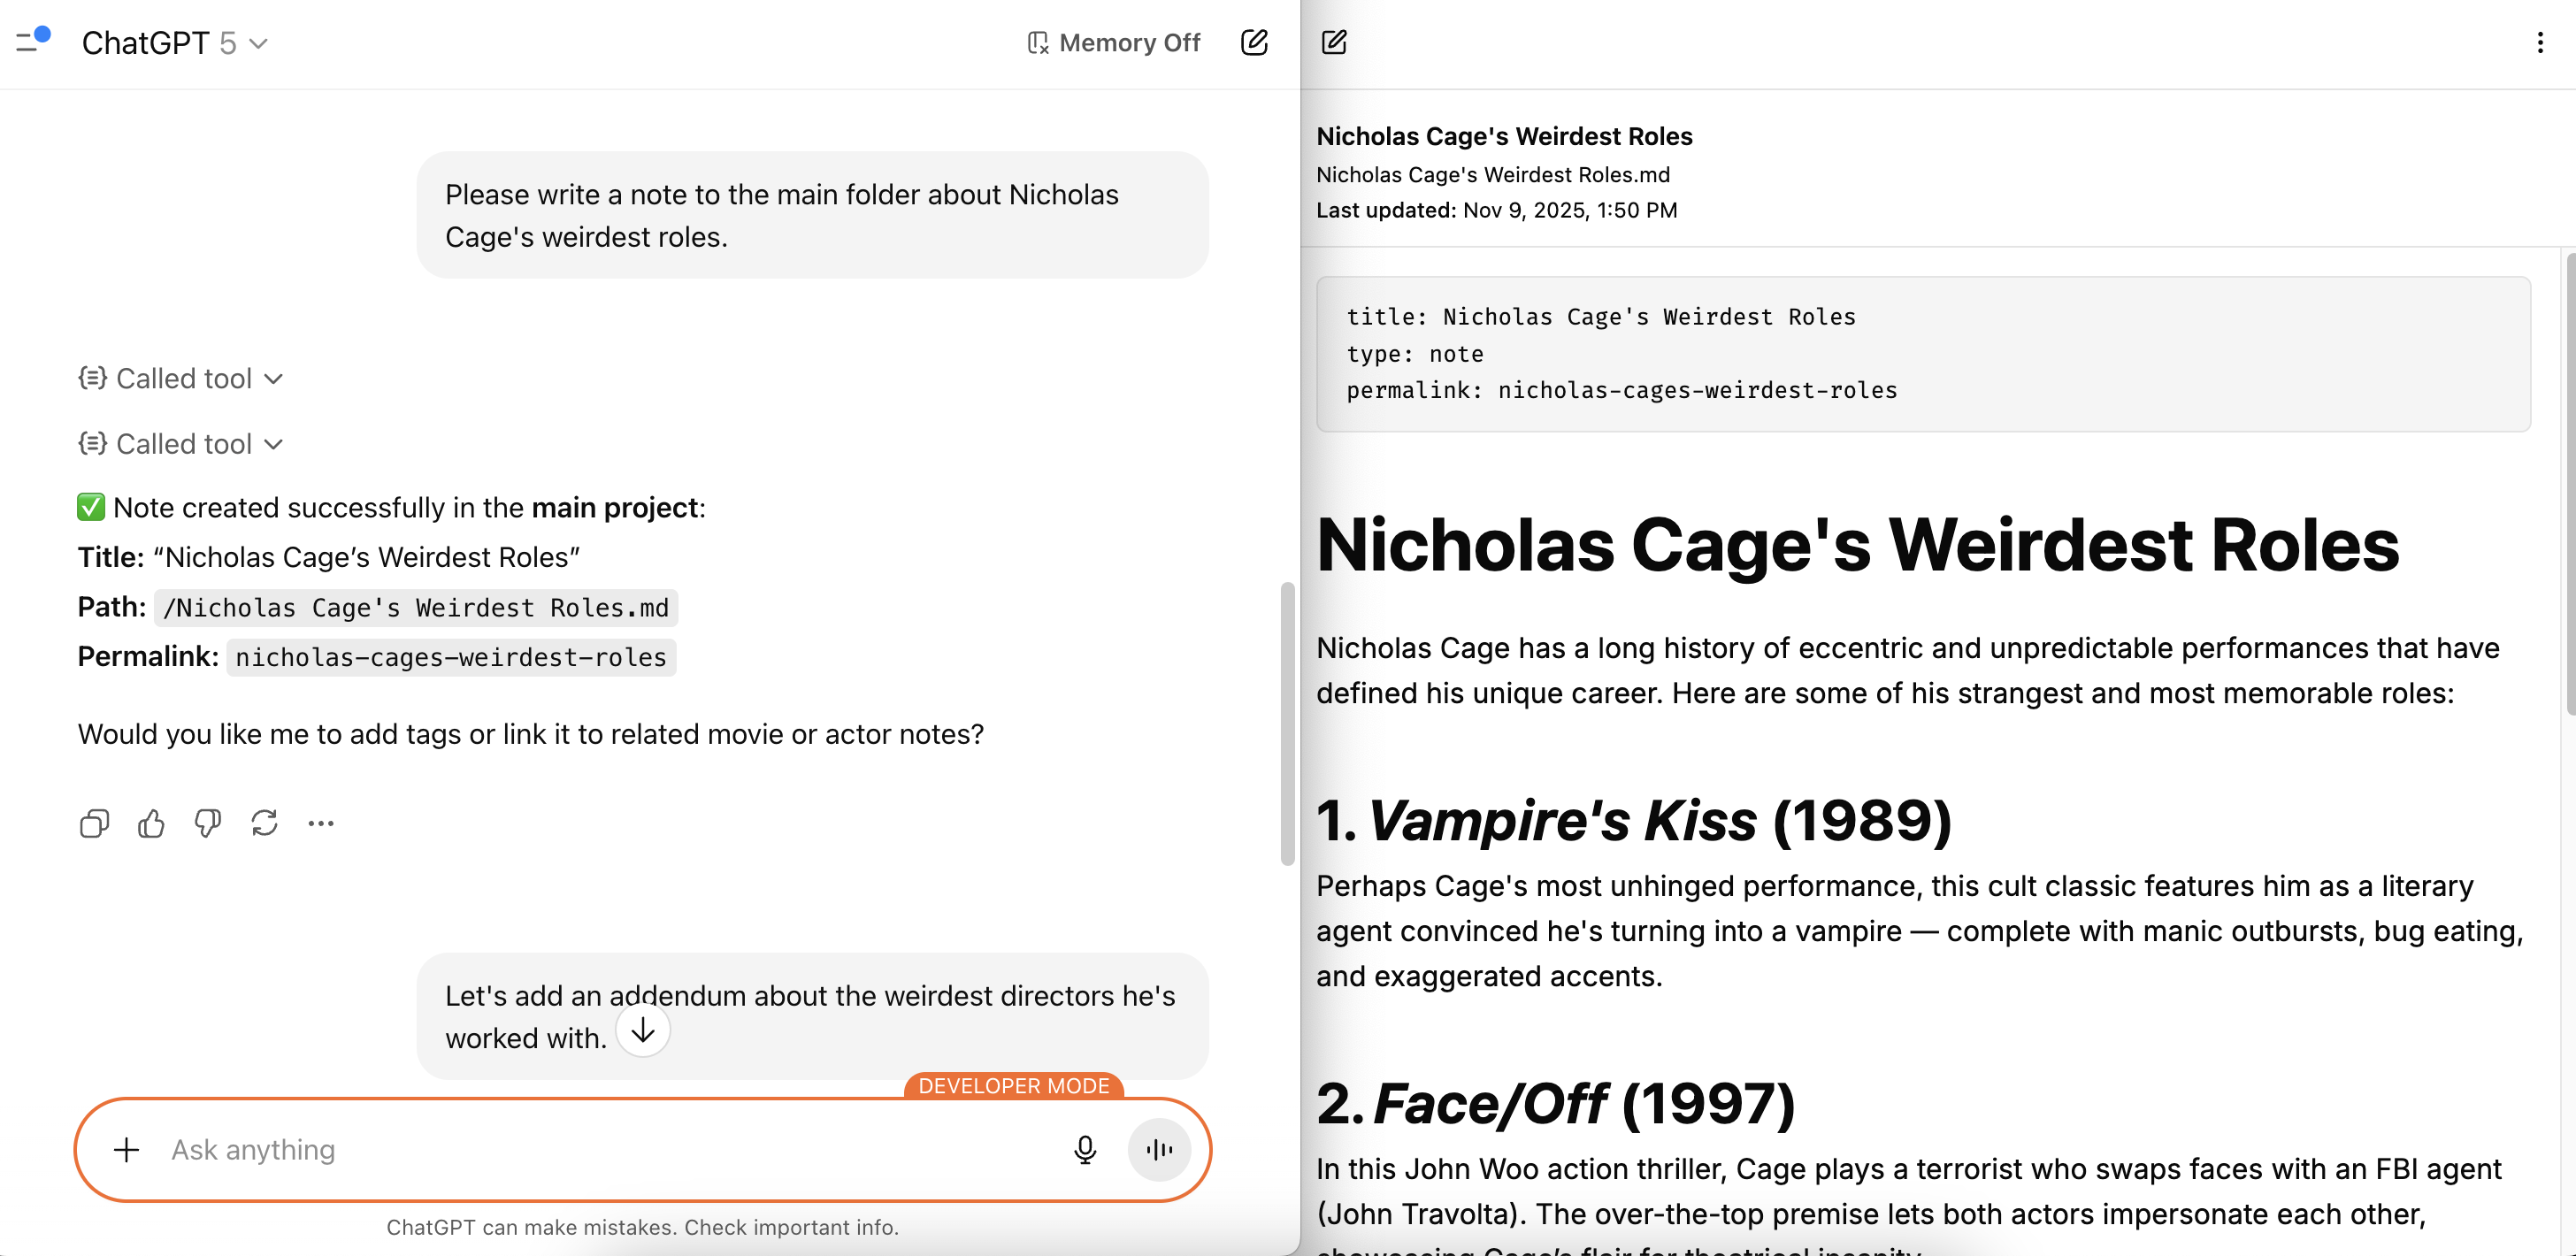Click the scroll-to-bottom arrow button

pyautogui.click(x=643, y=1030)
